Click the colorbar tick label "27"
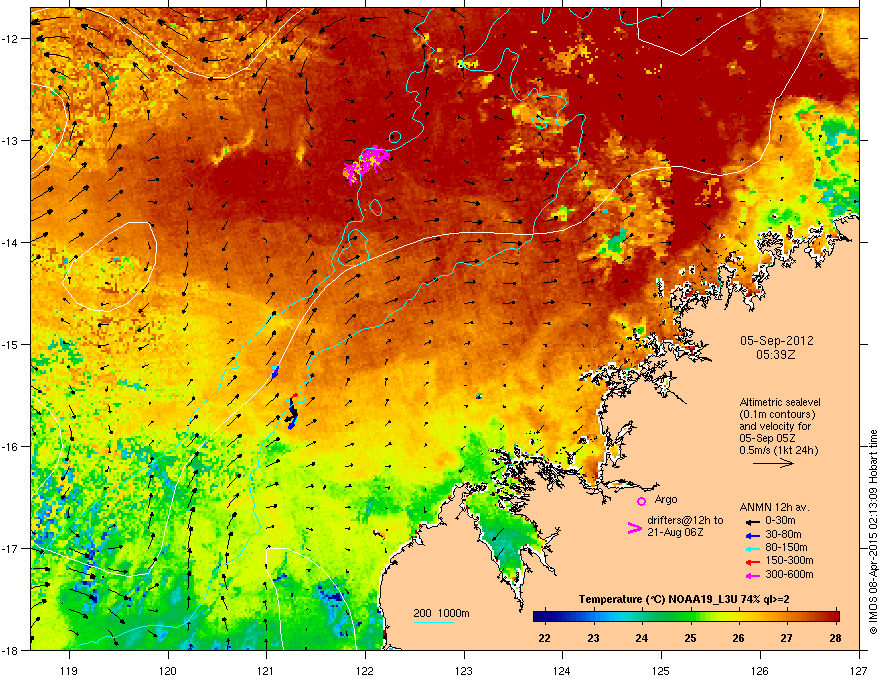 tap(787, 638)
